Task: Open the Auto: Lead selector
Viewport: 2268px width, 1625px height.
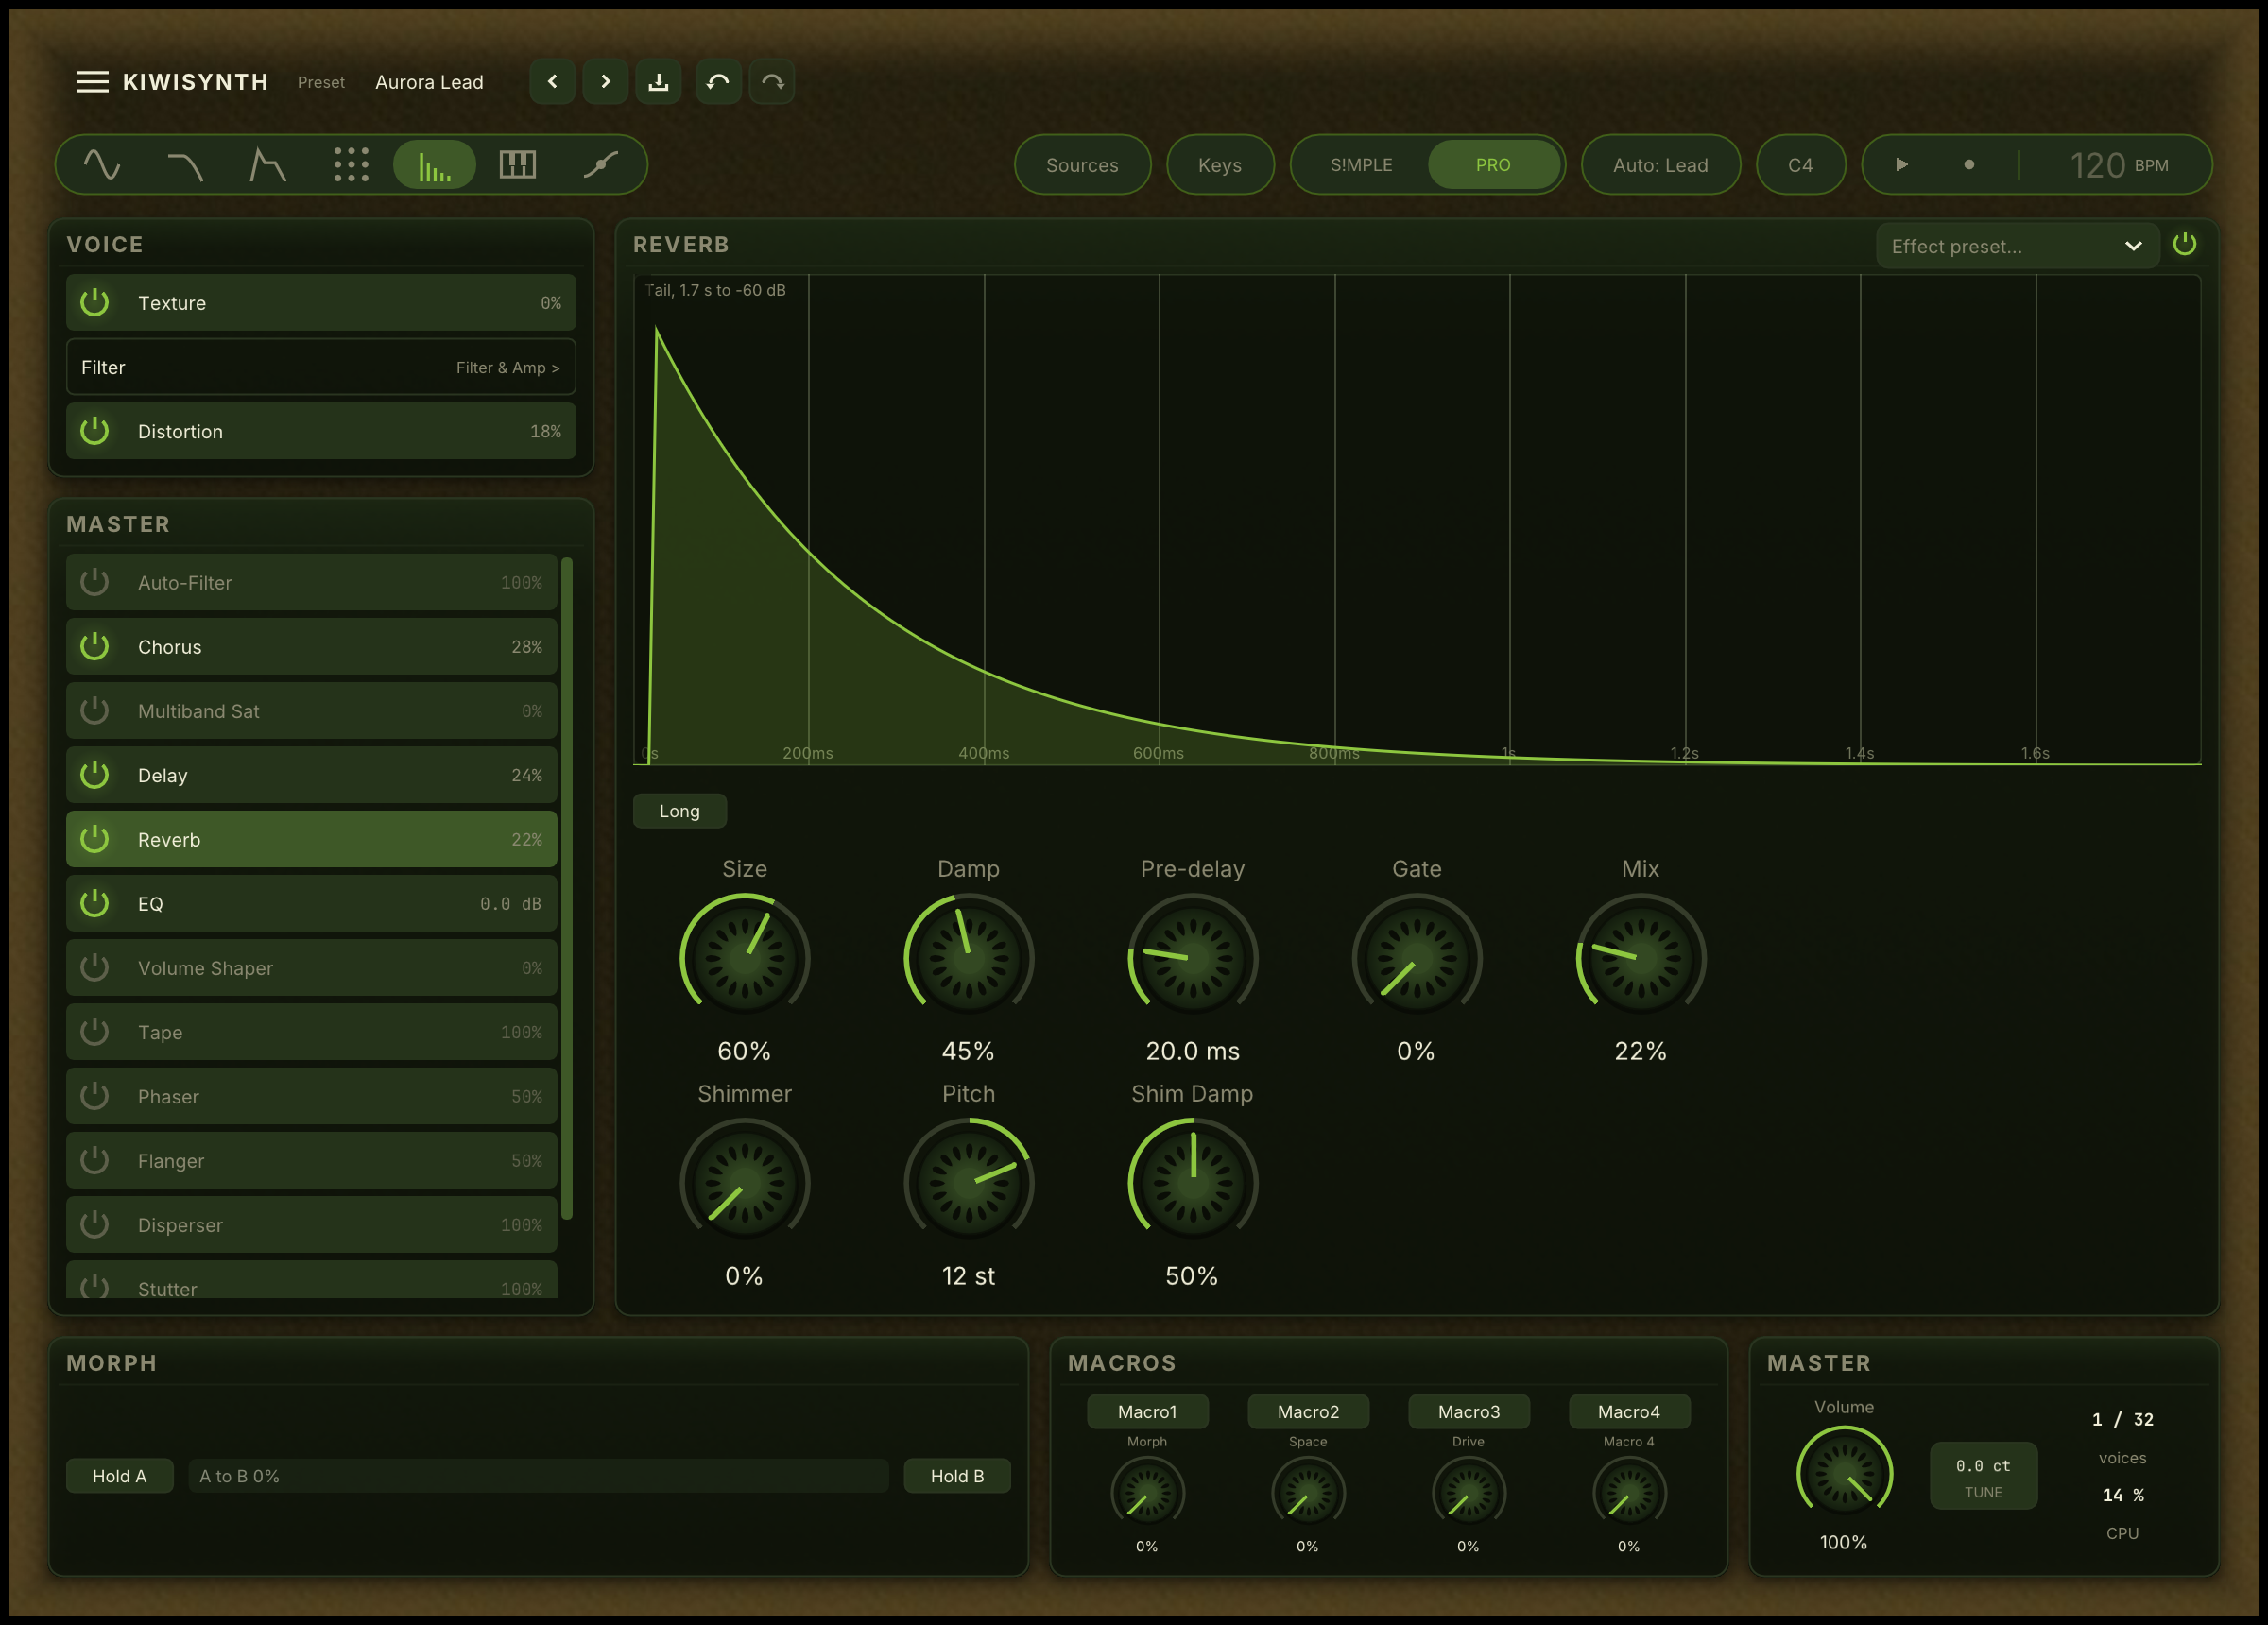Action: [x=1660, y=165]
